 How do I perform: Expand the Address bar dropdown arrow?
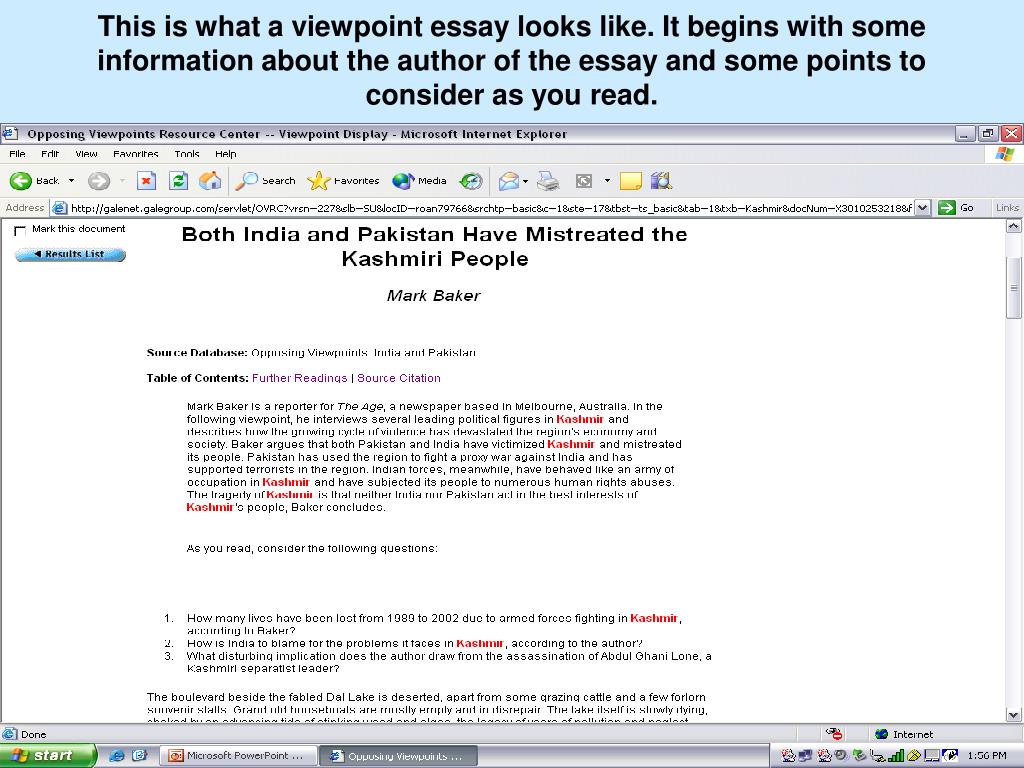pos(922,208)
